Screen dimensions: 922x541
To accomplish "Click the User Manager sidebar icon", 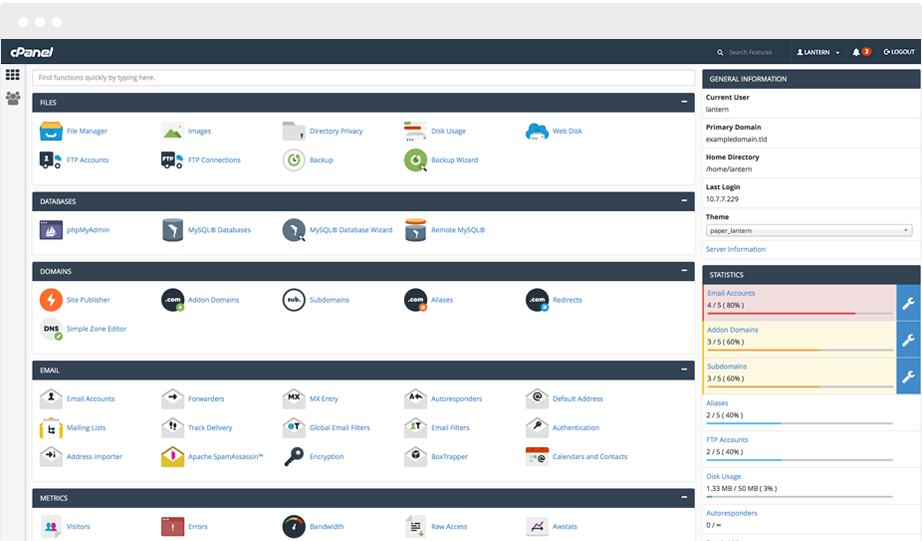I will tap(13, 98).
